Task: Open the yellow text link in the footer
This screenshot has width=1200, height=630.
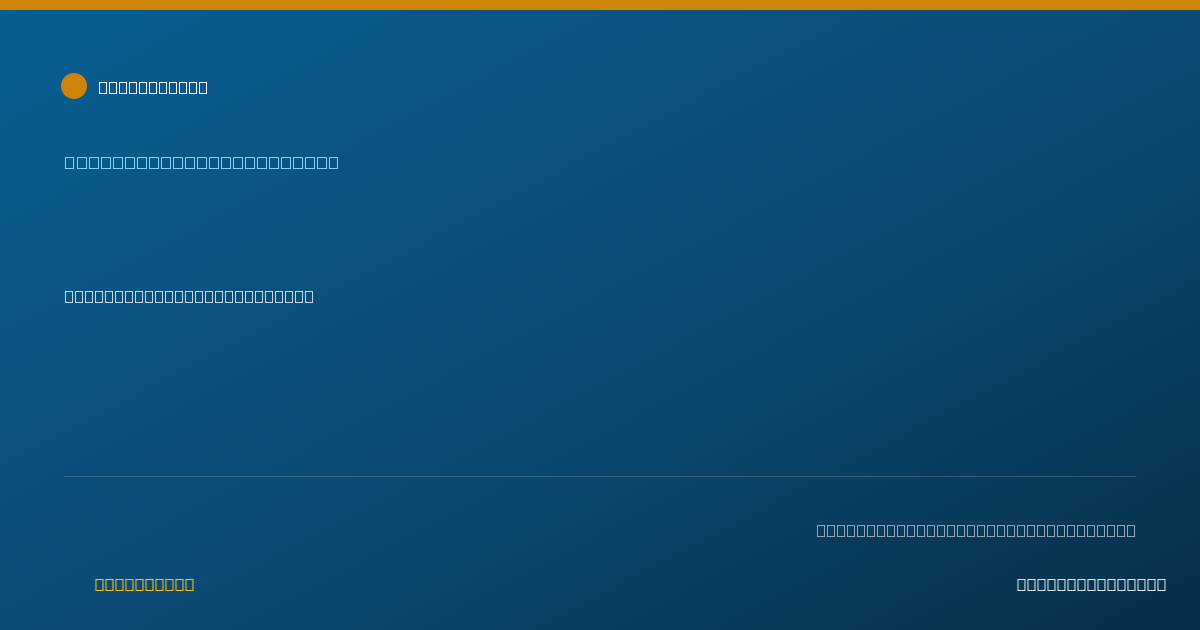Action: [144, 584]
